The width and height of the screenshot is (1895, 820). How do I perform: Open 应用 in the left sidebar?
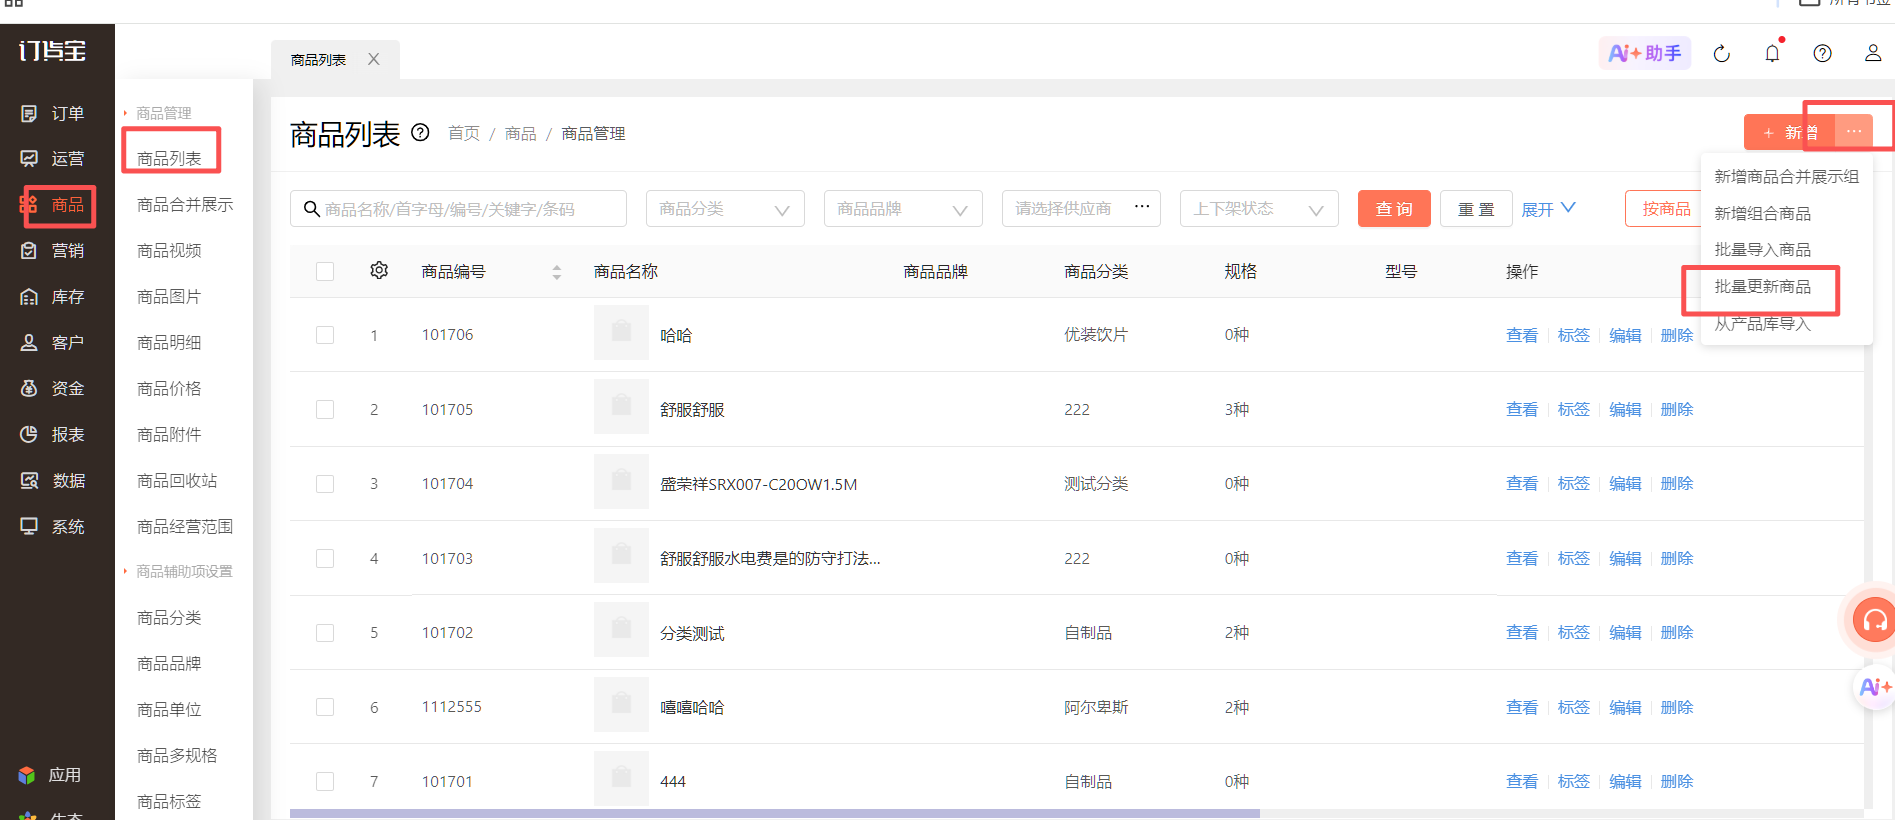[50, 775]
